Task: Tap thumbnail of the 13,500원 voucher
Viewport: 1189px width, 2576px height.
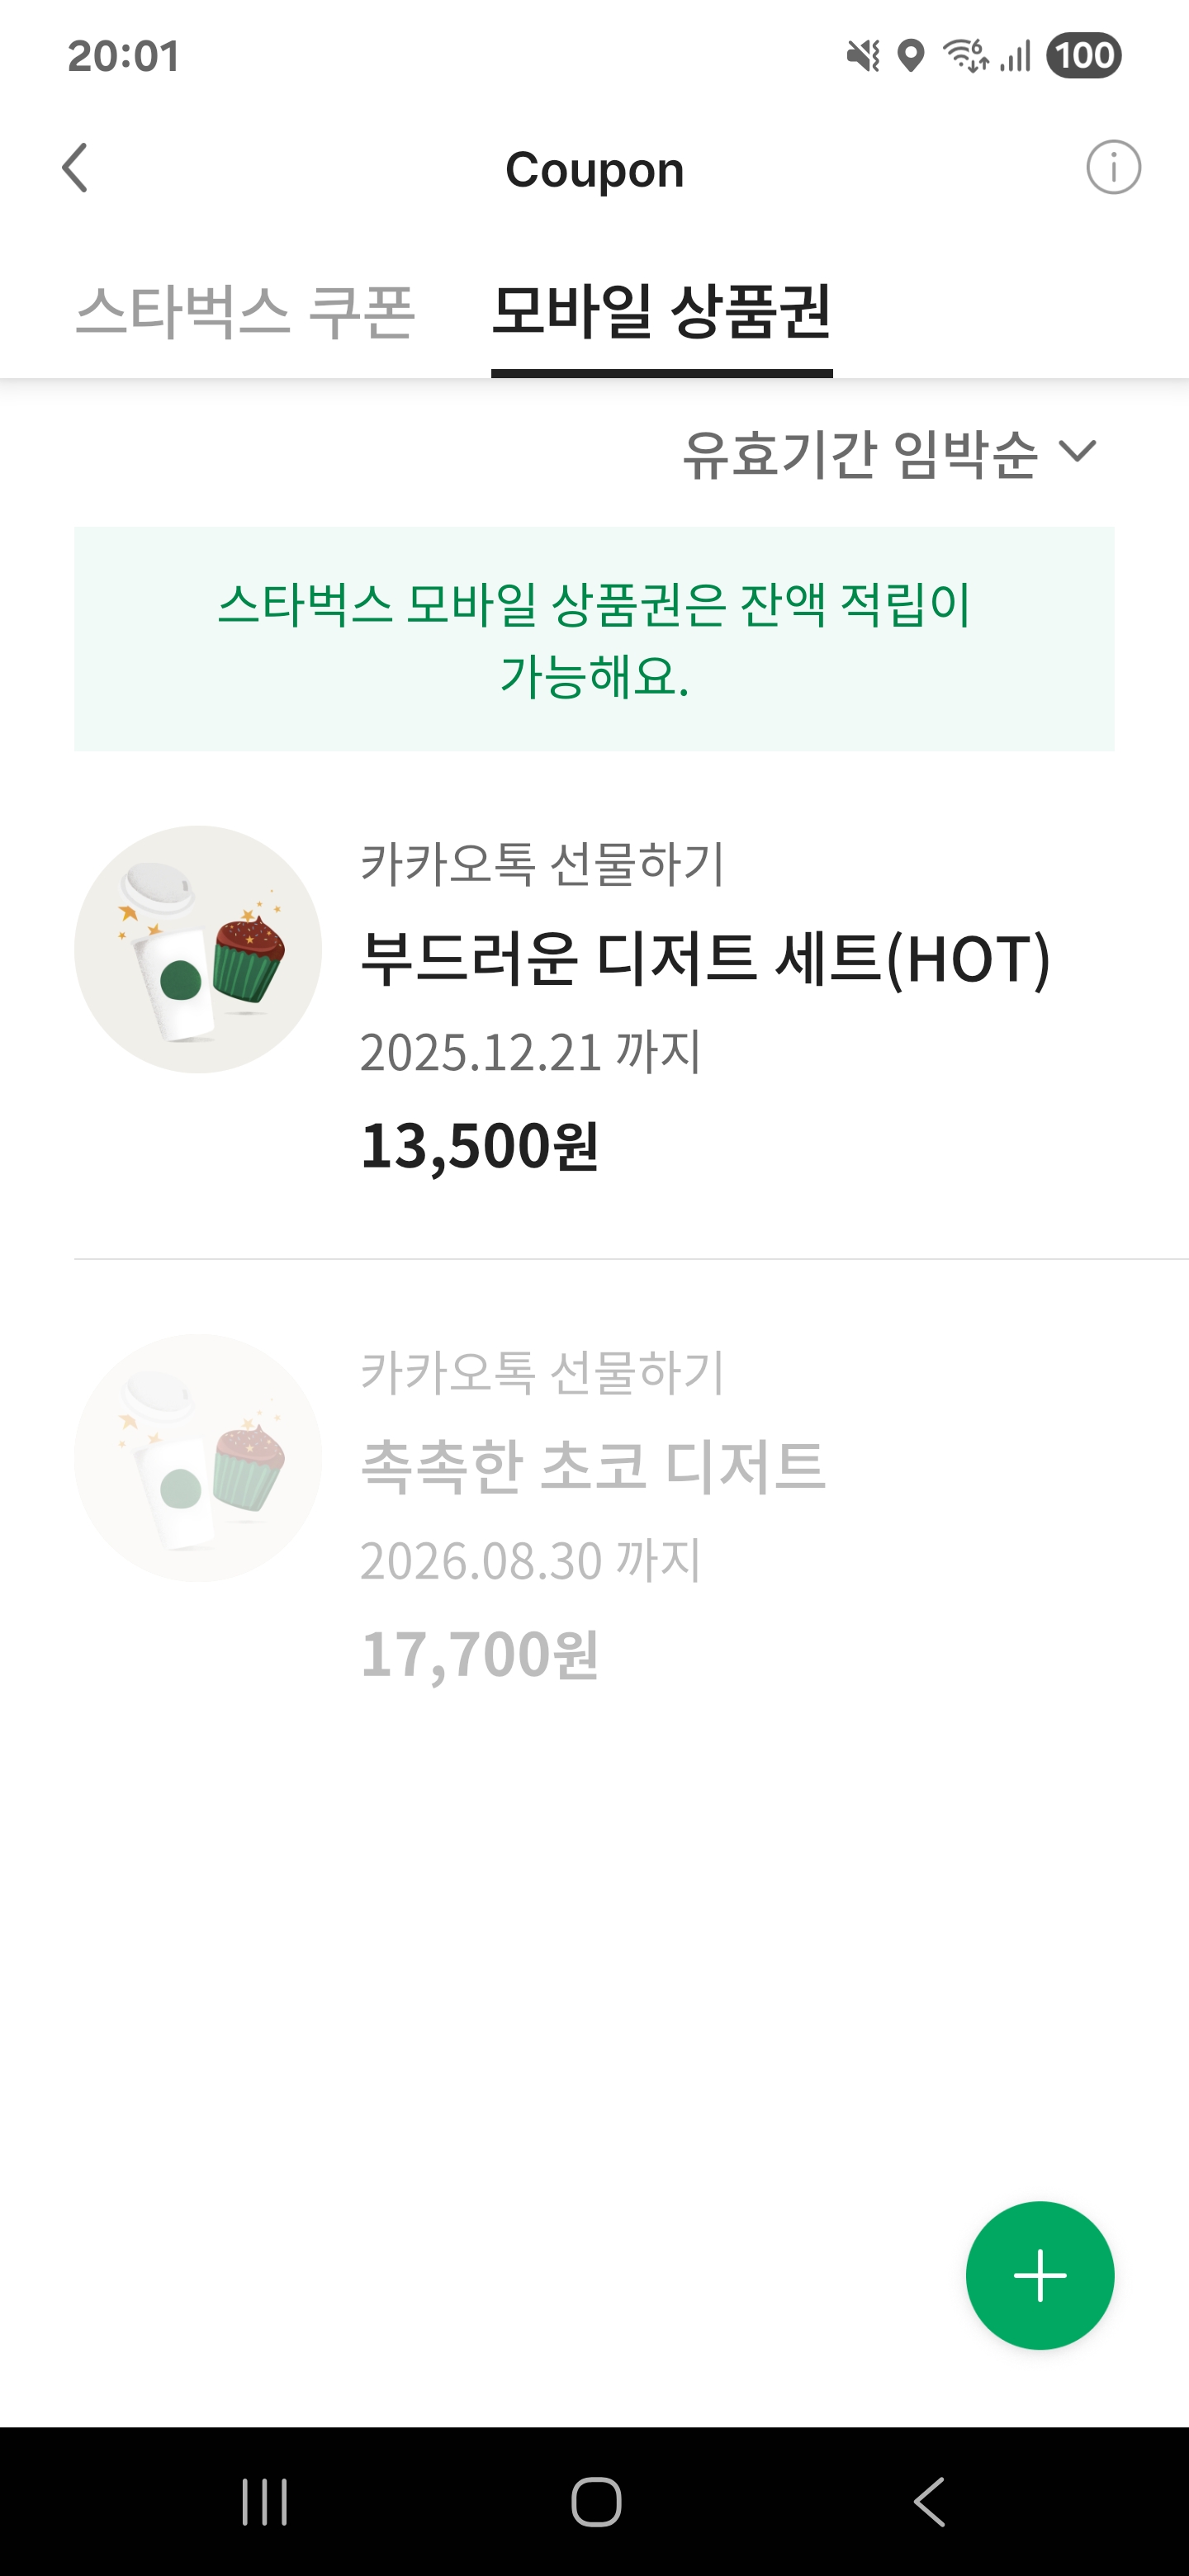Action: point(198,949)
